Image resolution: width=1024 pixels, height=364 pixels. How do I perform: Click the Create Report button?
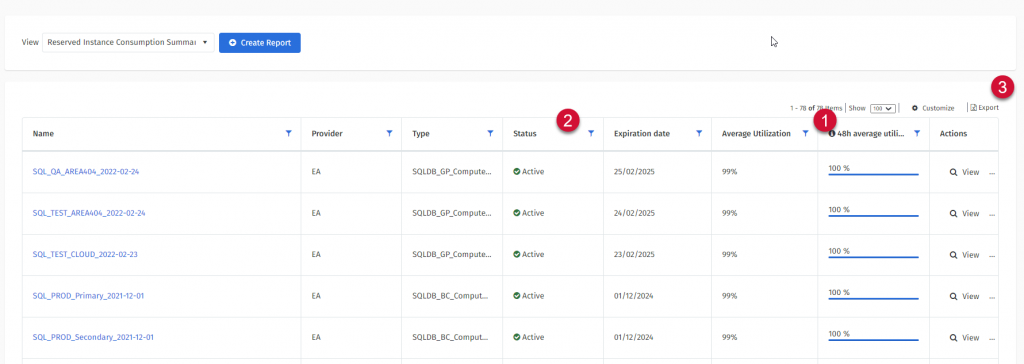(x=259, y=42)
